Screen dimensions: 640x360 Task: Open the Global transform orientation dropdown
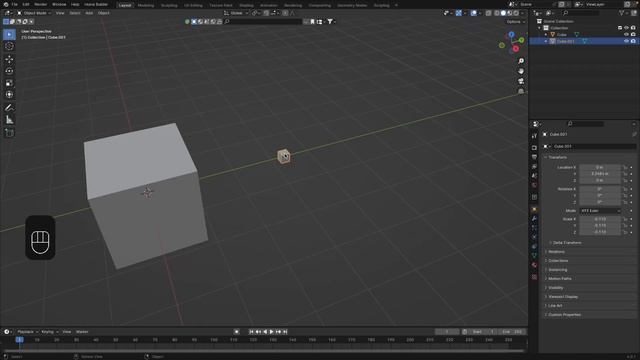tap(236, 13)
